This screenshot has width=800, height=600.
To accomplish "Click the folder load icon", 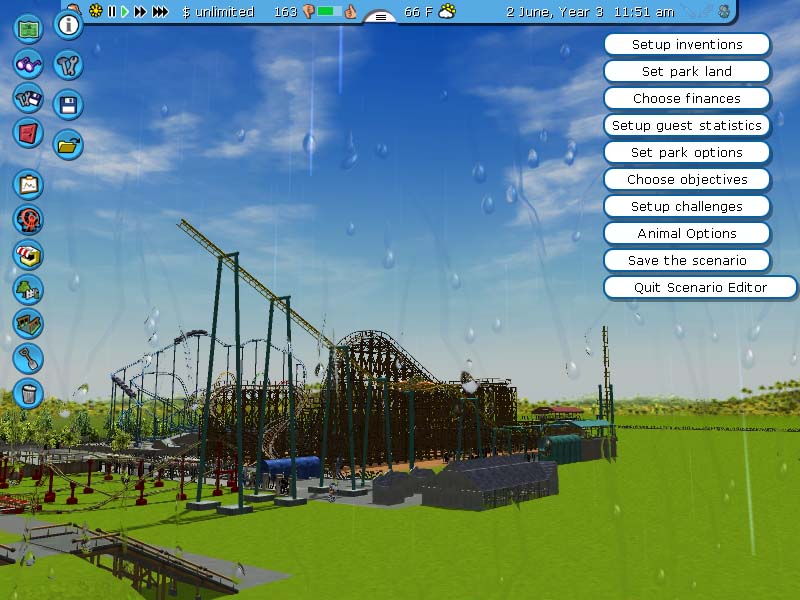I will point(68,145).
